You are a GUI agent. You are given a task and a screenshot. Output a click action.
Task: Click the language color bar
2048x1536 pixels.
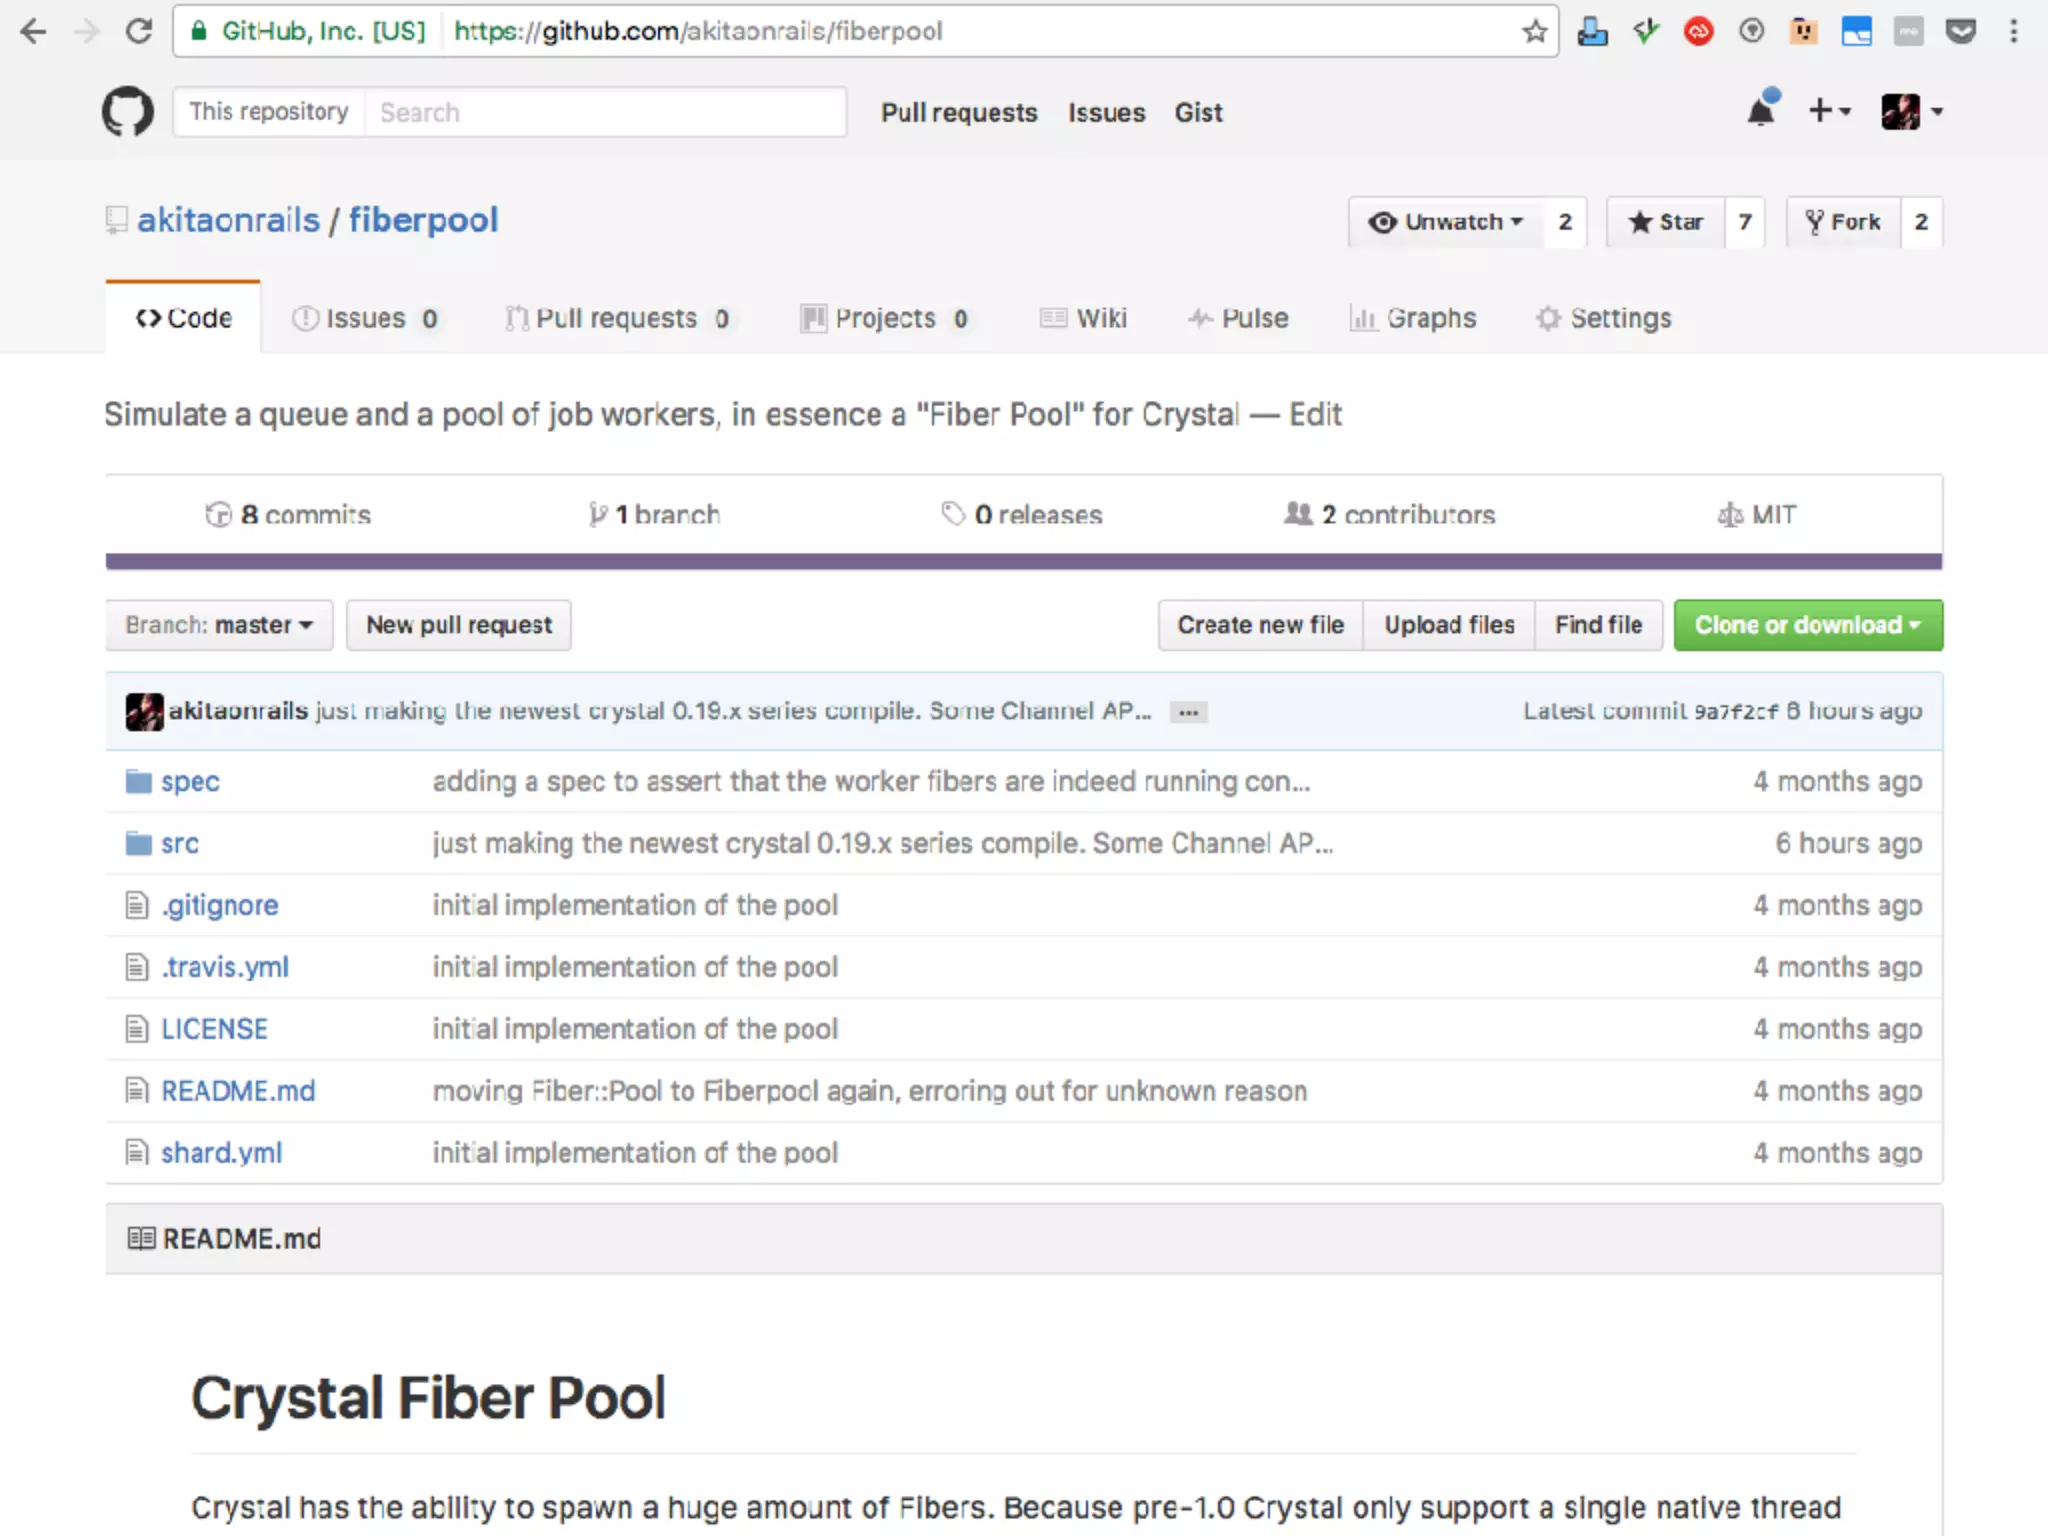1024,561
